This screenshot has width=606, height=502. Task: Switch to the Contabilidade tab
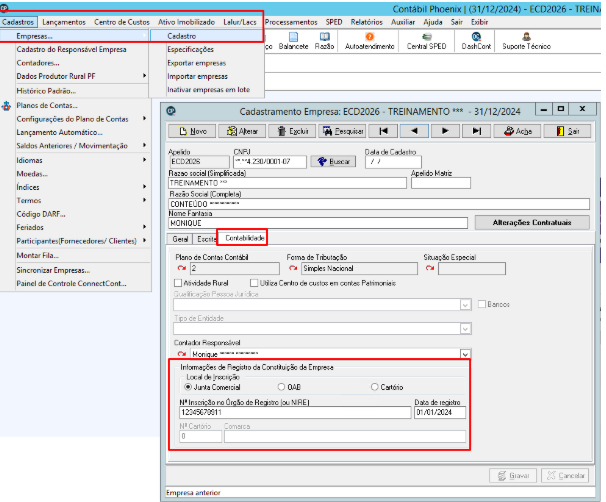click(245, 238)
